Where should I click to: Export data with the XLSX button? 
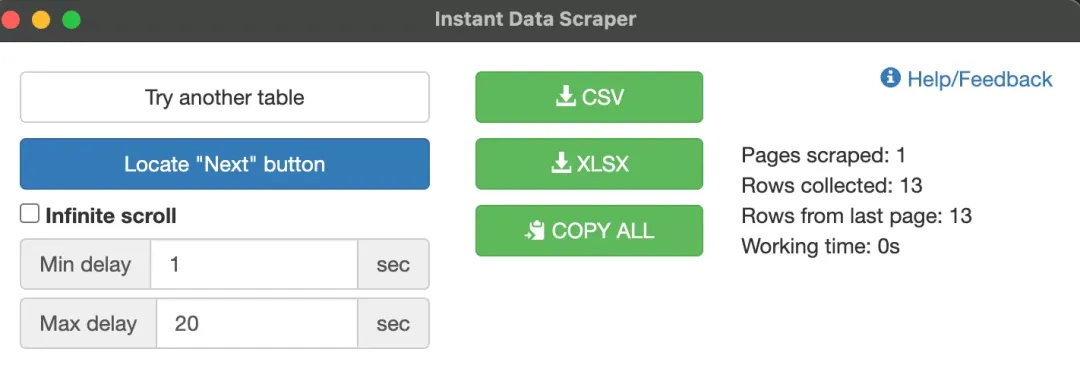pos(589,164)
